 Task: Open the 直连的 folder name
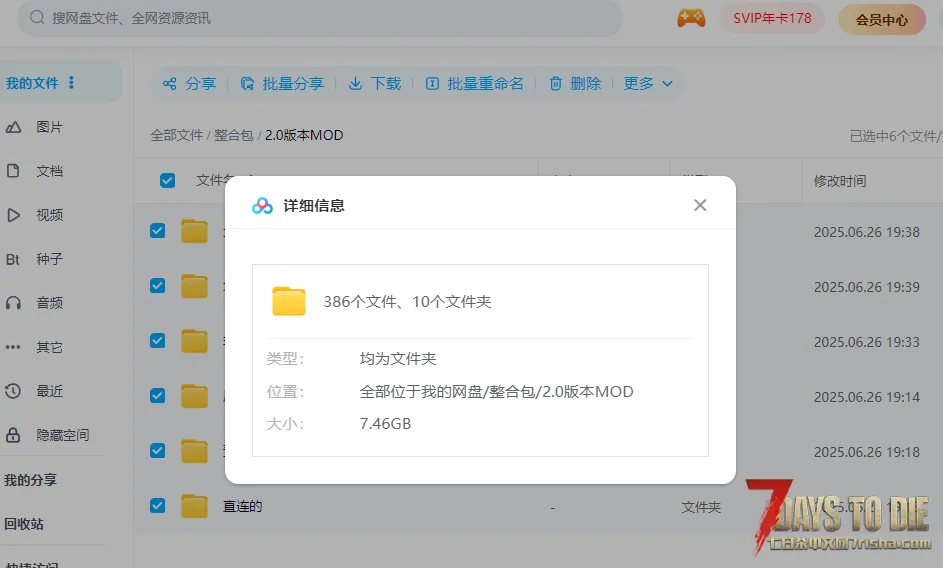tap(242, 507)
